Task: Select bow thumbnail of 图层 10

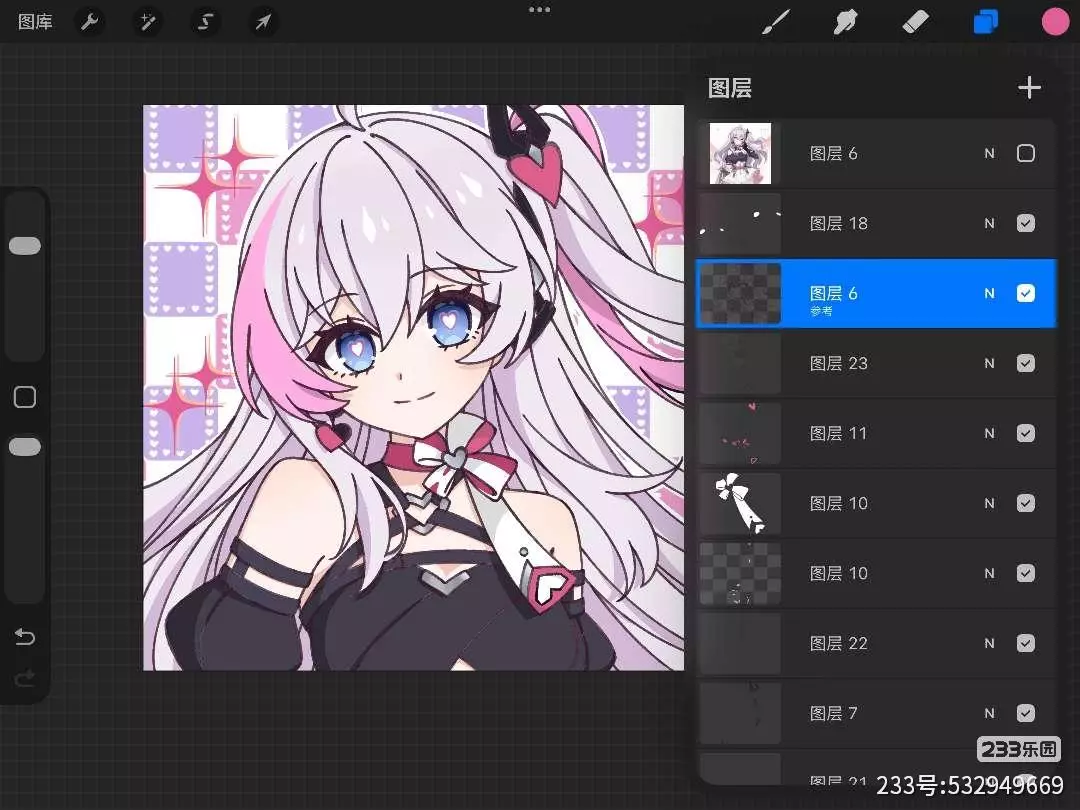Action: coord(740,503)
